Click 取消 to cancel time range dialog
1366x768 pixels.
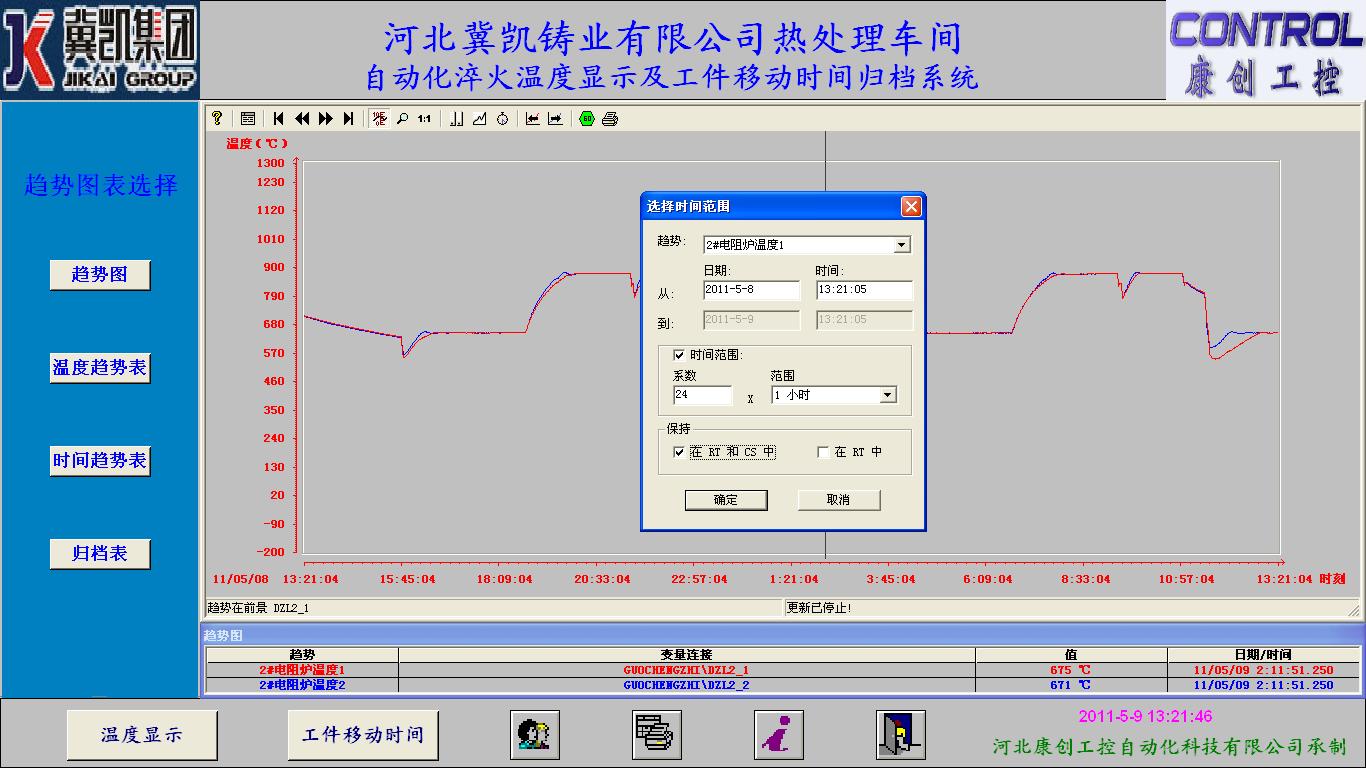click(838, 500)
